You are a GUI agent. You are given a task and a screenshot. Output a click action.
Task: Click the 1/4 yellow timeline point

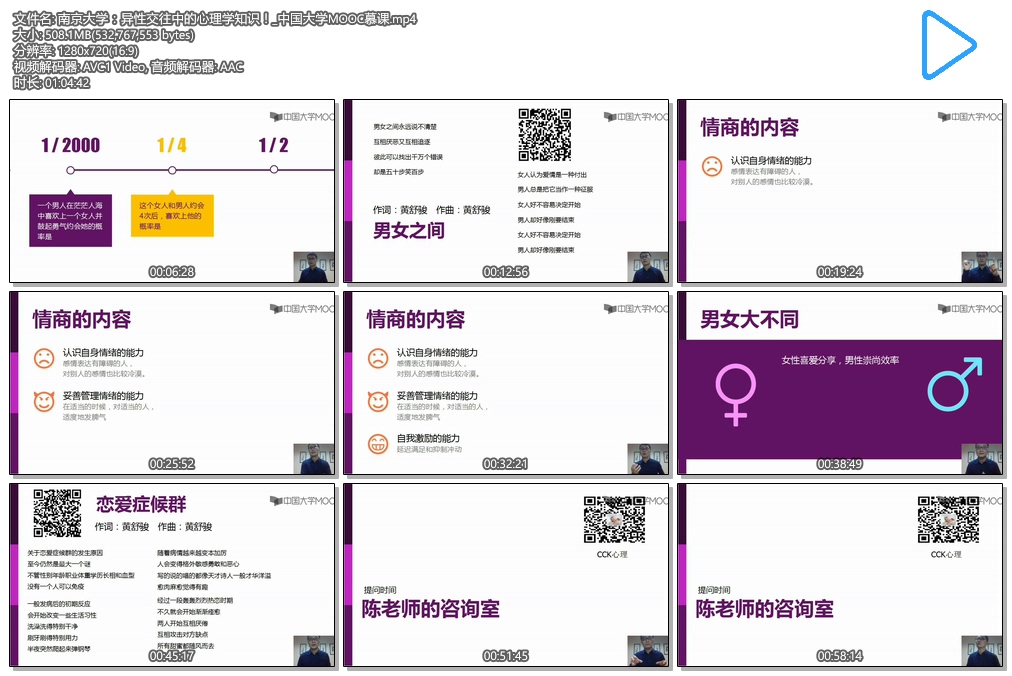(x=172, y=170)
